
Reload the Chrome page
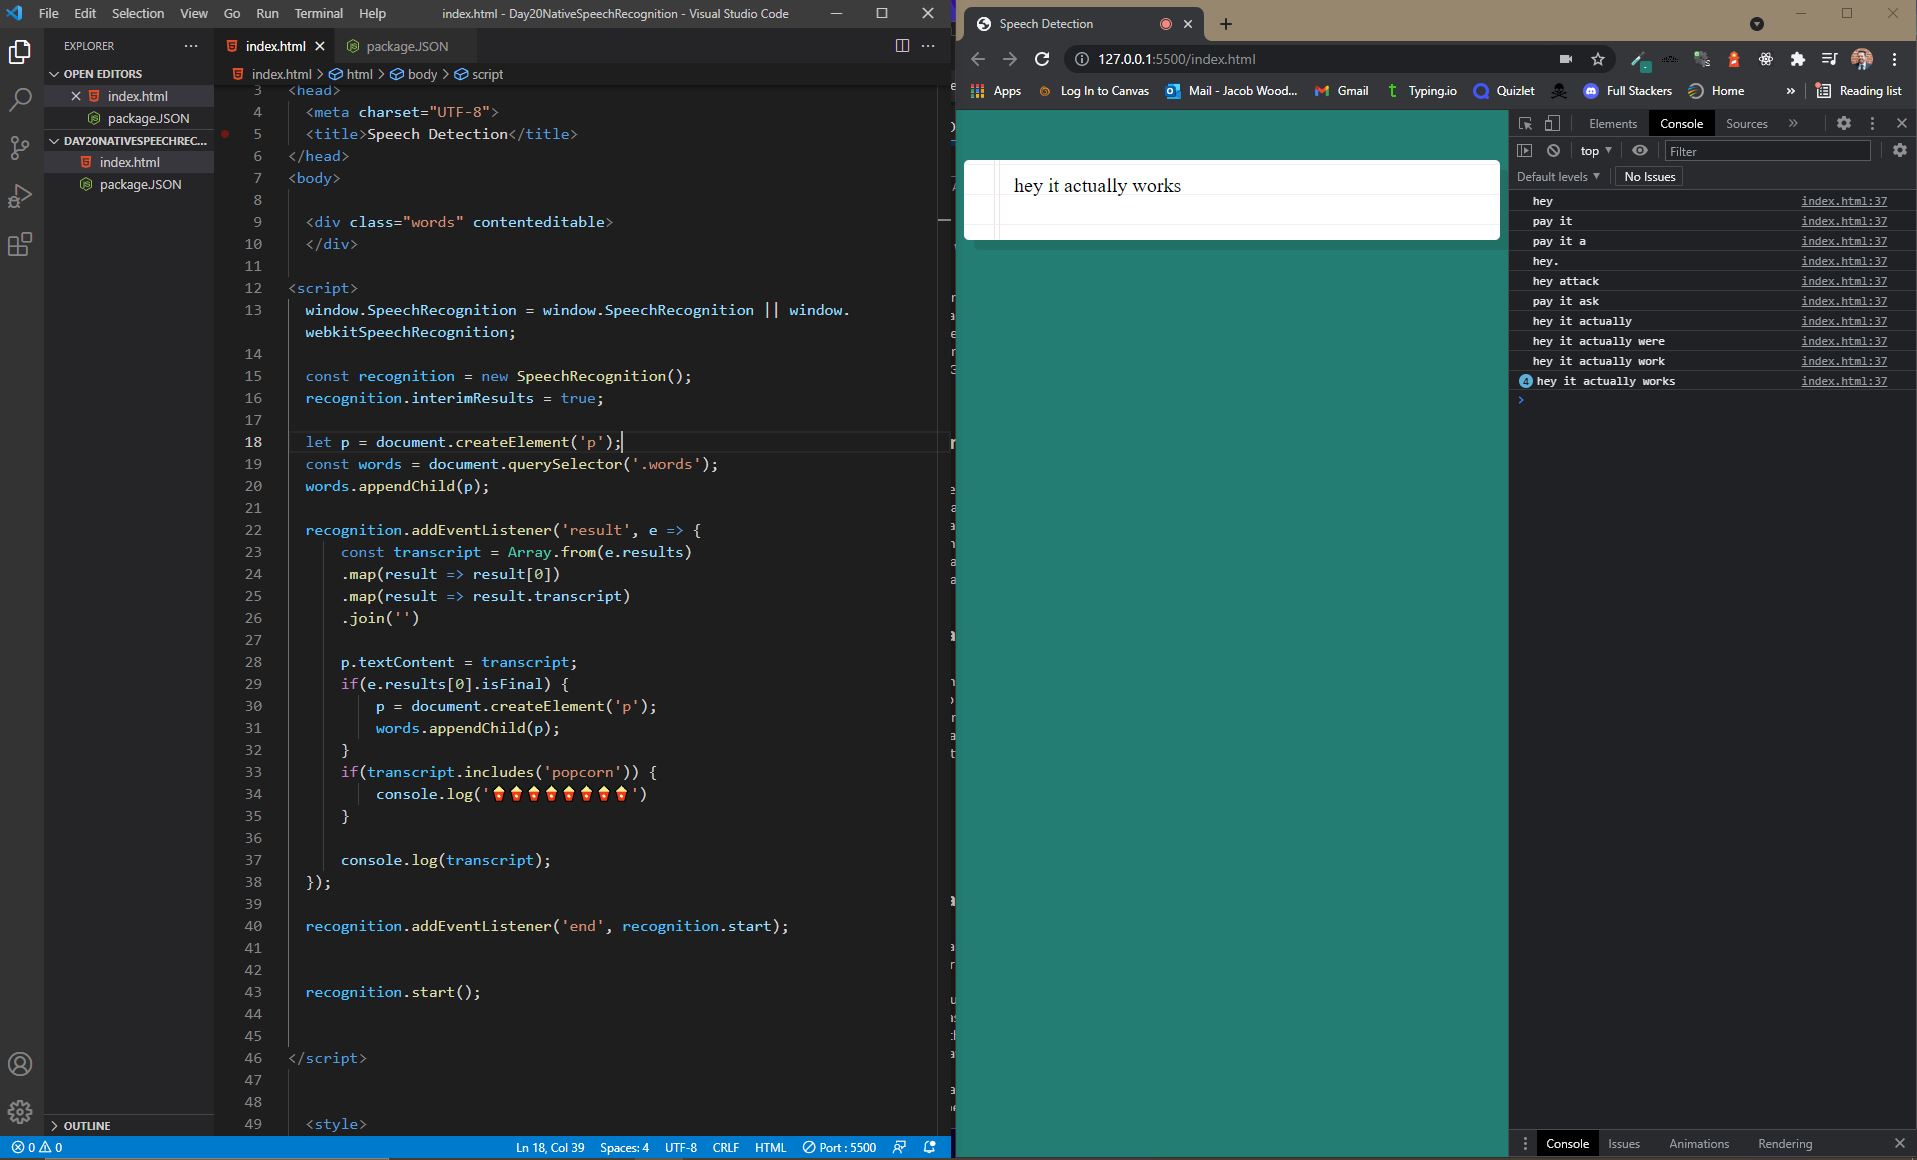pos(1042,59)
